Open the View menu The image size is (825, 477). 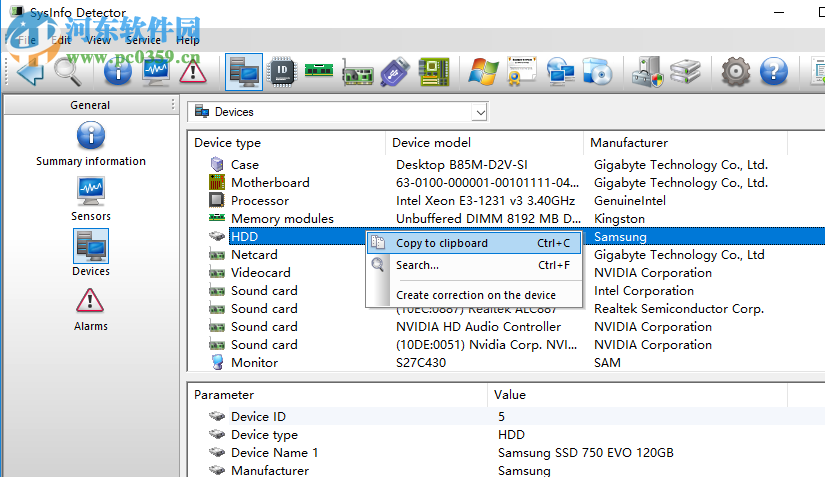point(98,40)
